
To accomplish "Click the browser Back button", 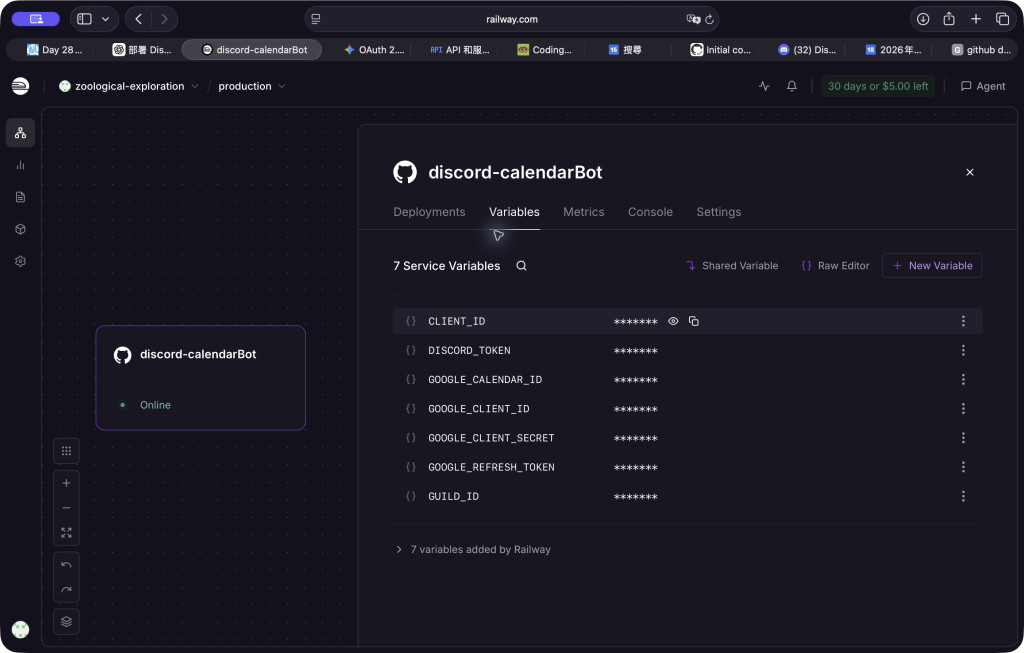I will 138,20.
